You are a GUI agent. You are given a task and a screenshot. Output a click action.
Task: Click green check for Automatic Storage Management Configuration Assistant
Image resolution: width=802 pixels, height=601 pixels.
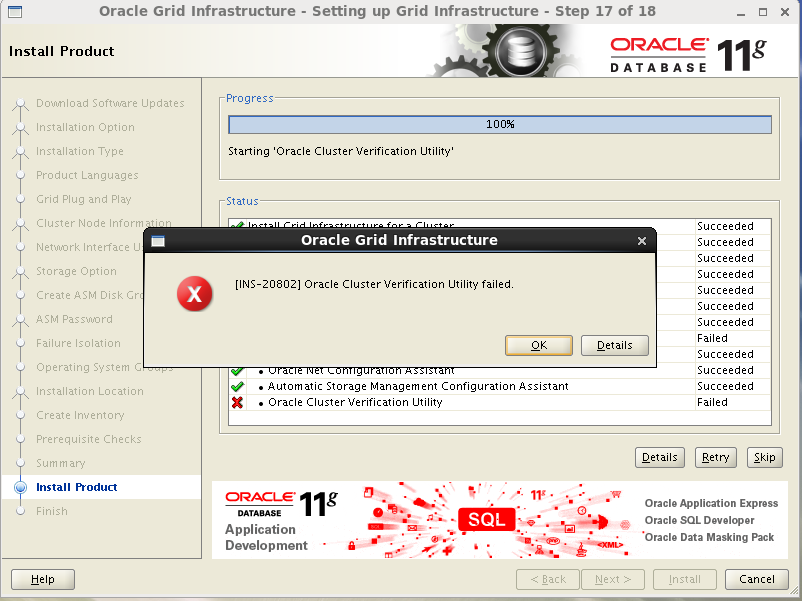(x=237, y=386)
